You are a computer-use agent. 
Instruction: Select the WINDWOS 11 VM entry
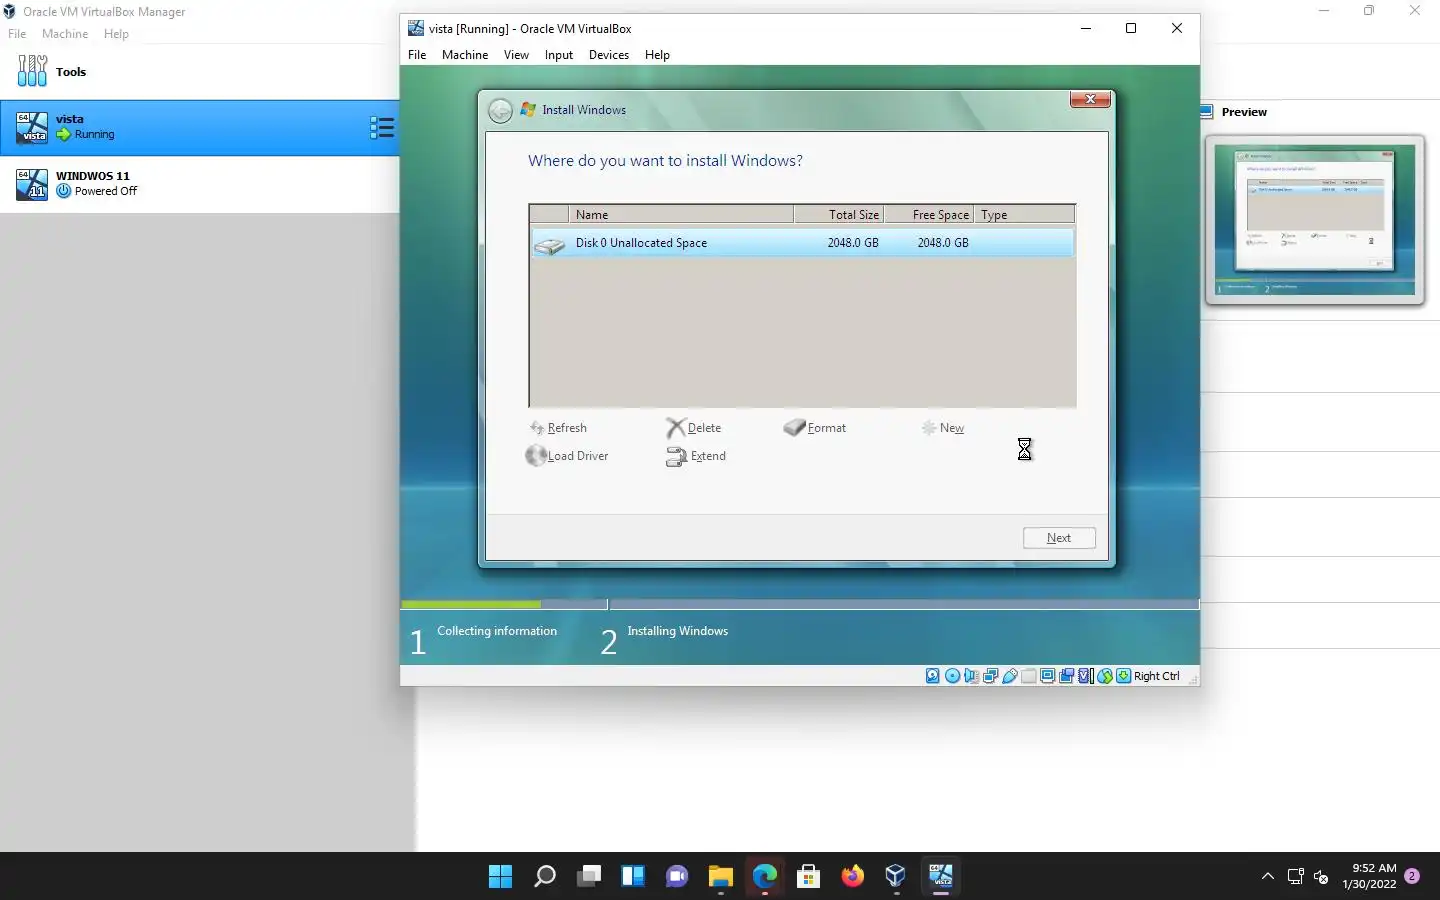pos(200,184)
